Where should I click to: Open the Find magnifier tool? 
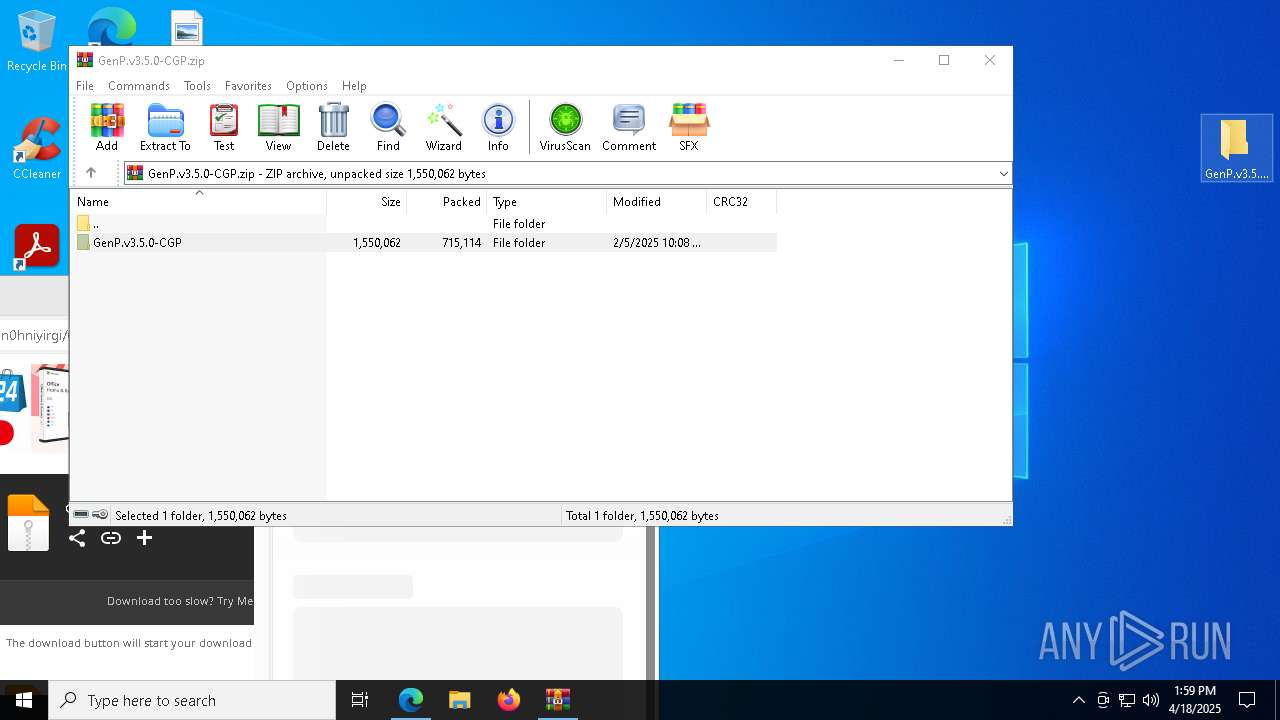tap(388, 127)
